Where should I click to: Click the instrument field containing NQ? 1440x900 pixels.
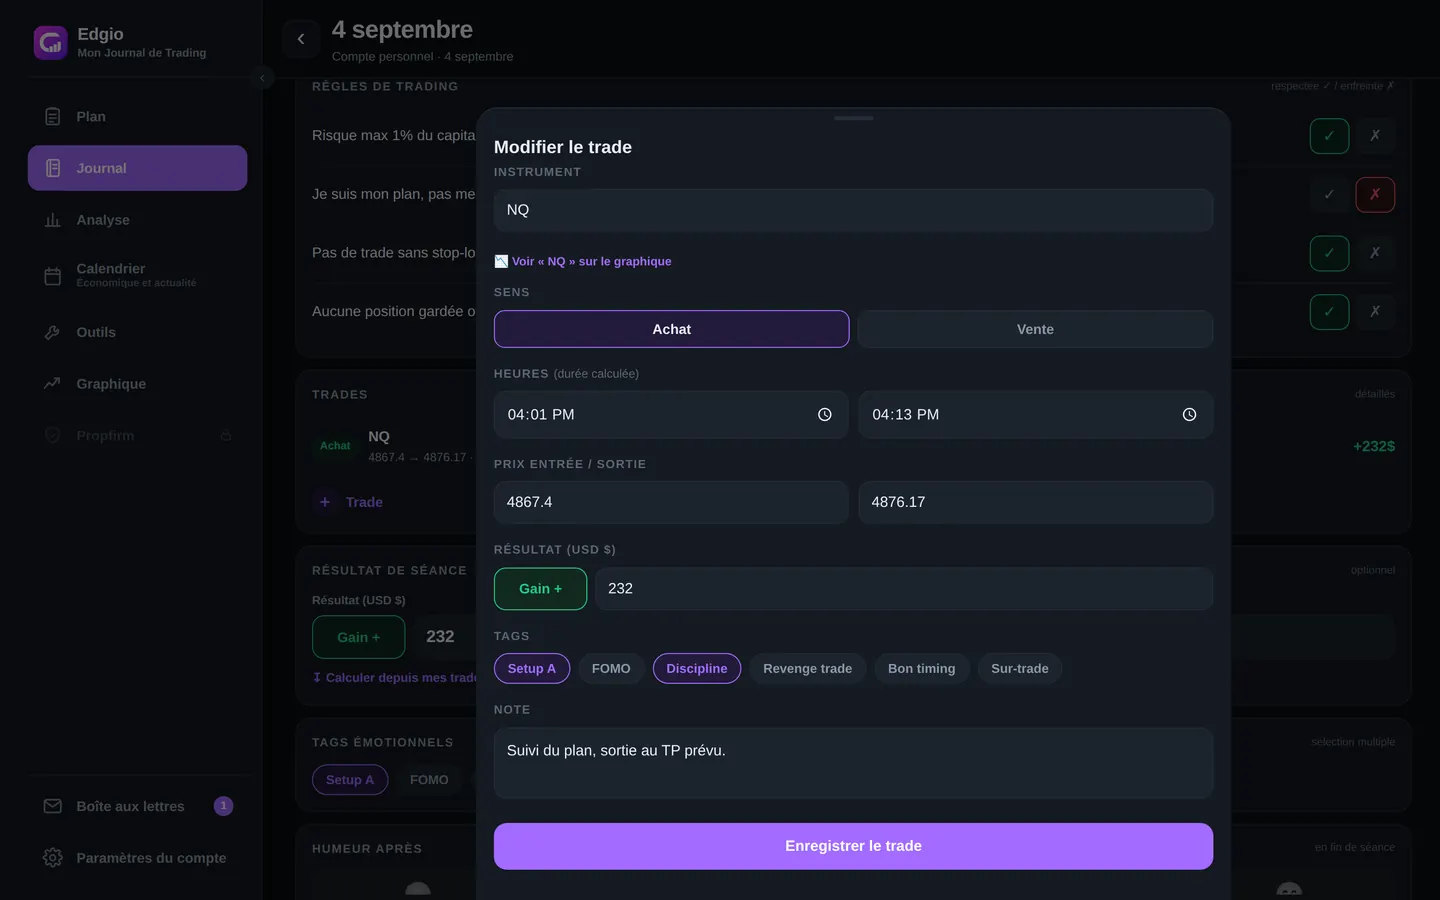[853, 210]
